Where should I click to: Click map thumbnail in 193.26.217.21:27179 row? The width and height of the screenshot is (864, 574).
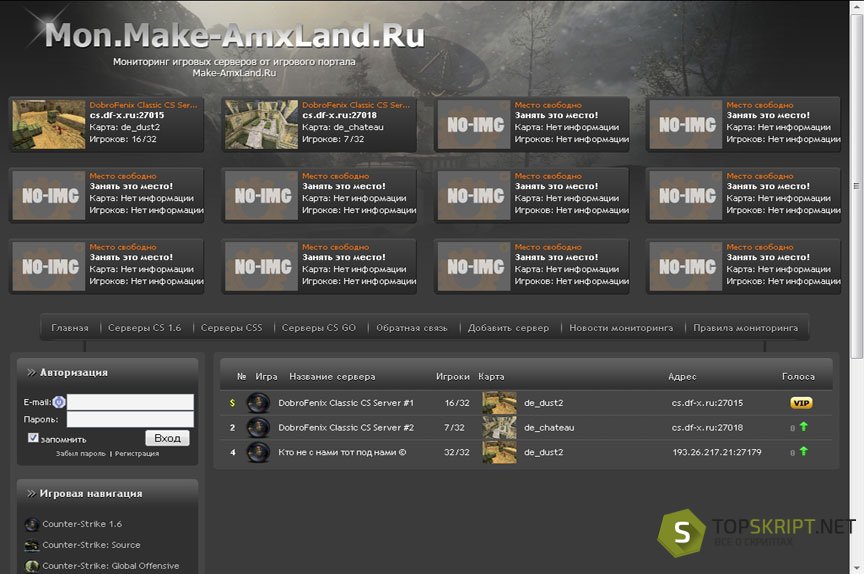tap(499, 452)
